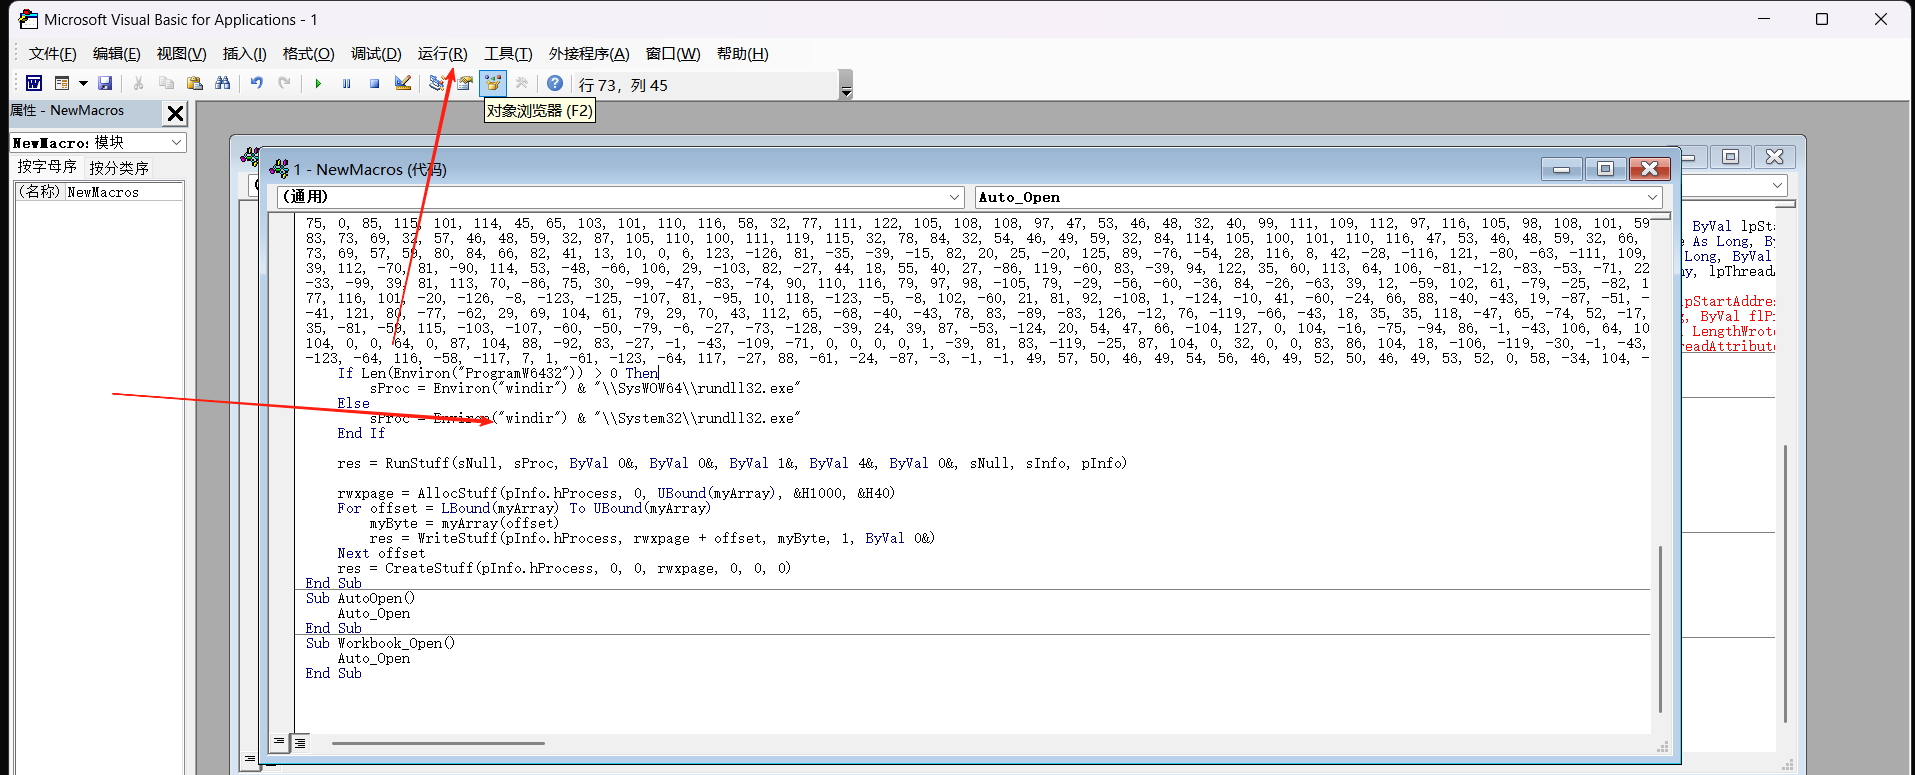Close the background code window
1915x775 pixels.
1775,156
